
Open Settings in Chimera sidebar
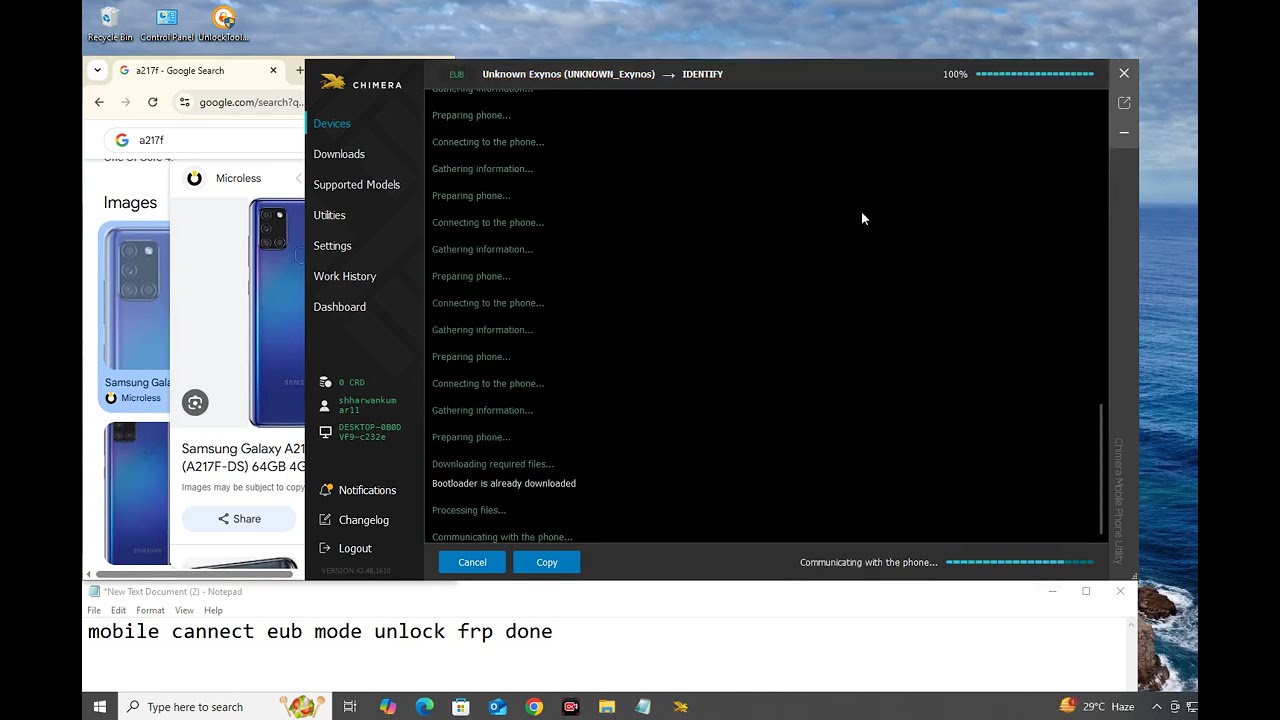tap(332, 246)
